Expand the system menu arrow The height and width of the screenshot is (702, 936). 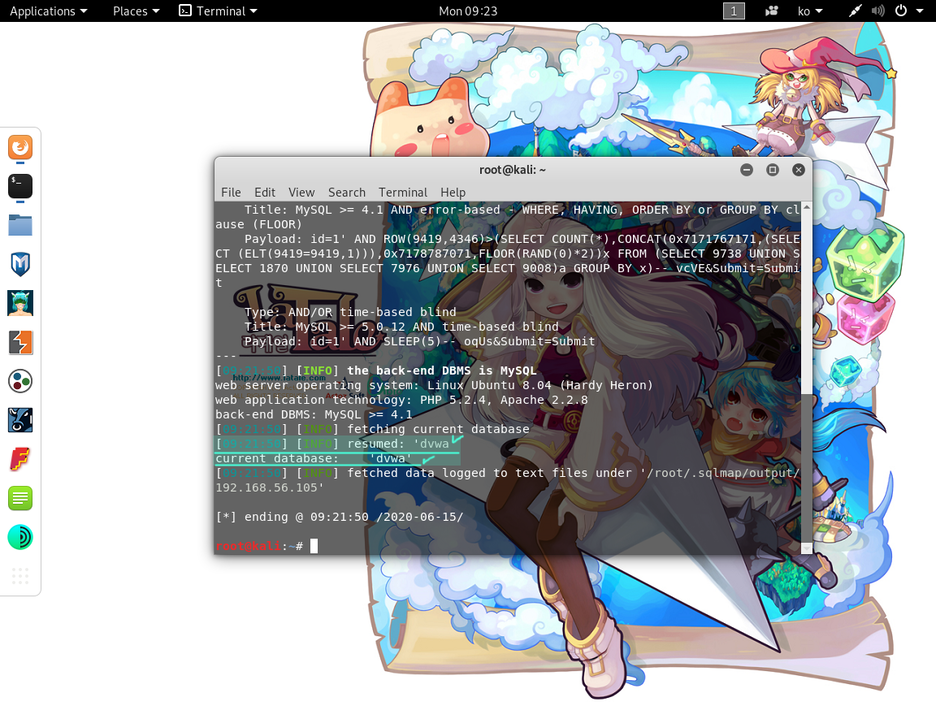(x=919, y=11)
